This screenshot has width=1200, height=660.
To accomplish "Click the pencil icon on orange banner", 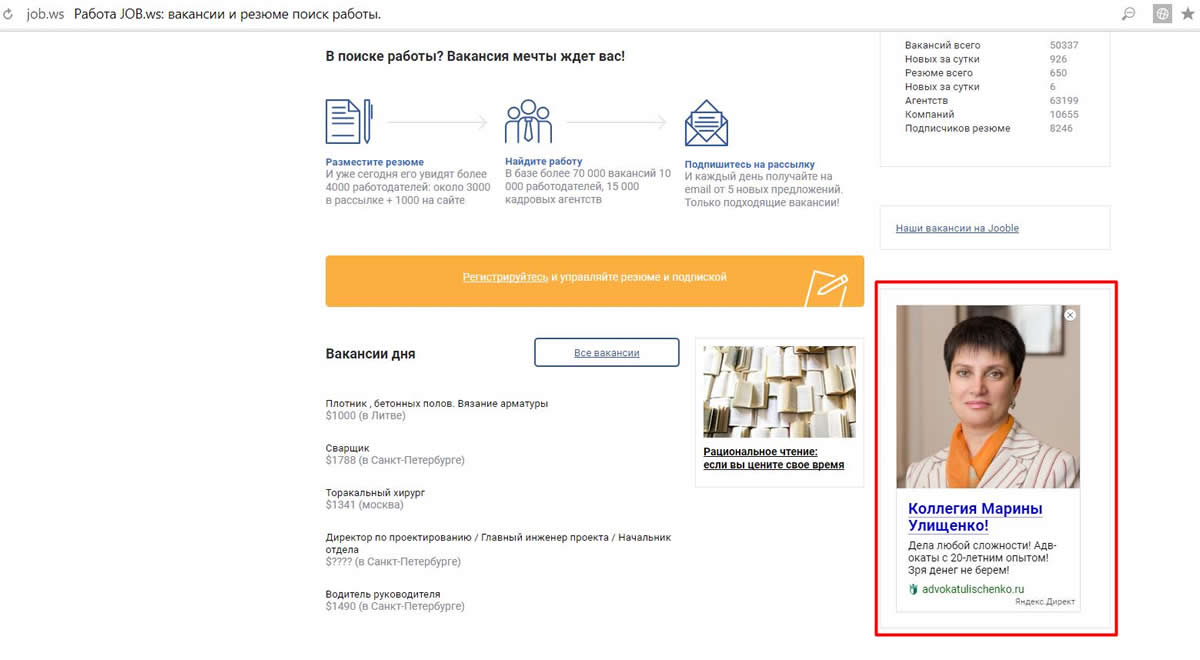I will (x=827, y=285).
